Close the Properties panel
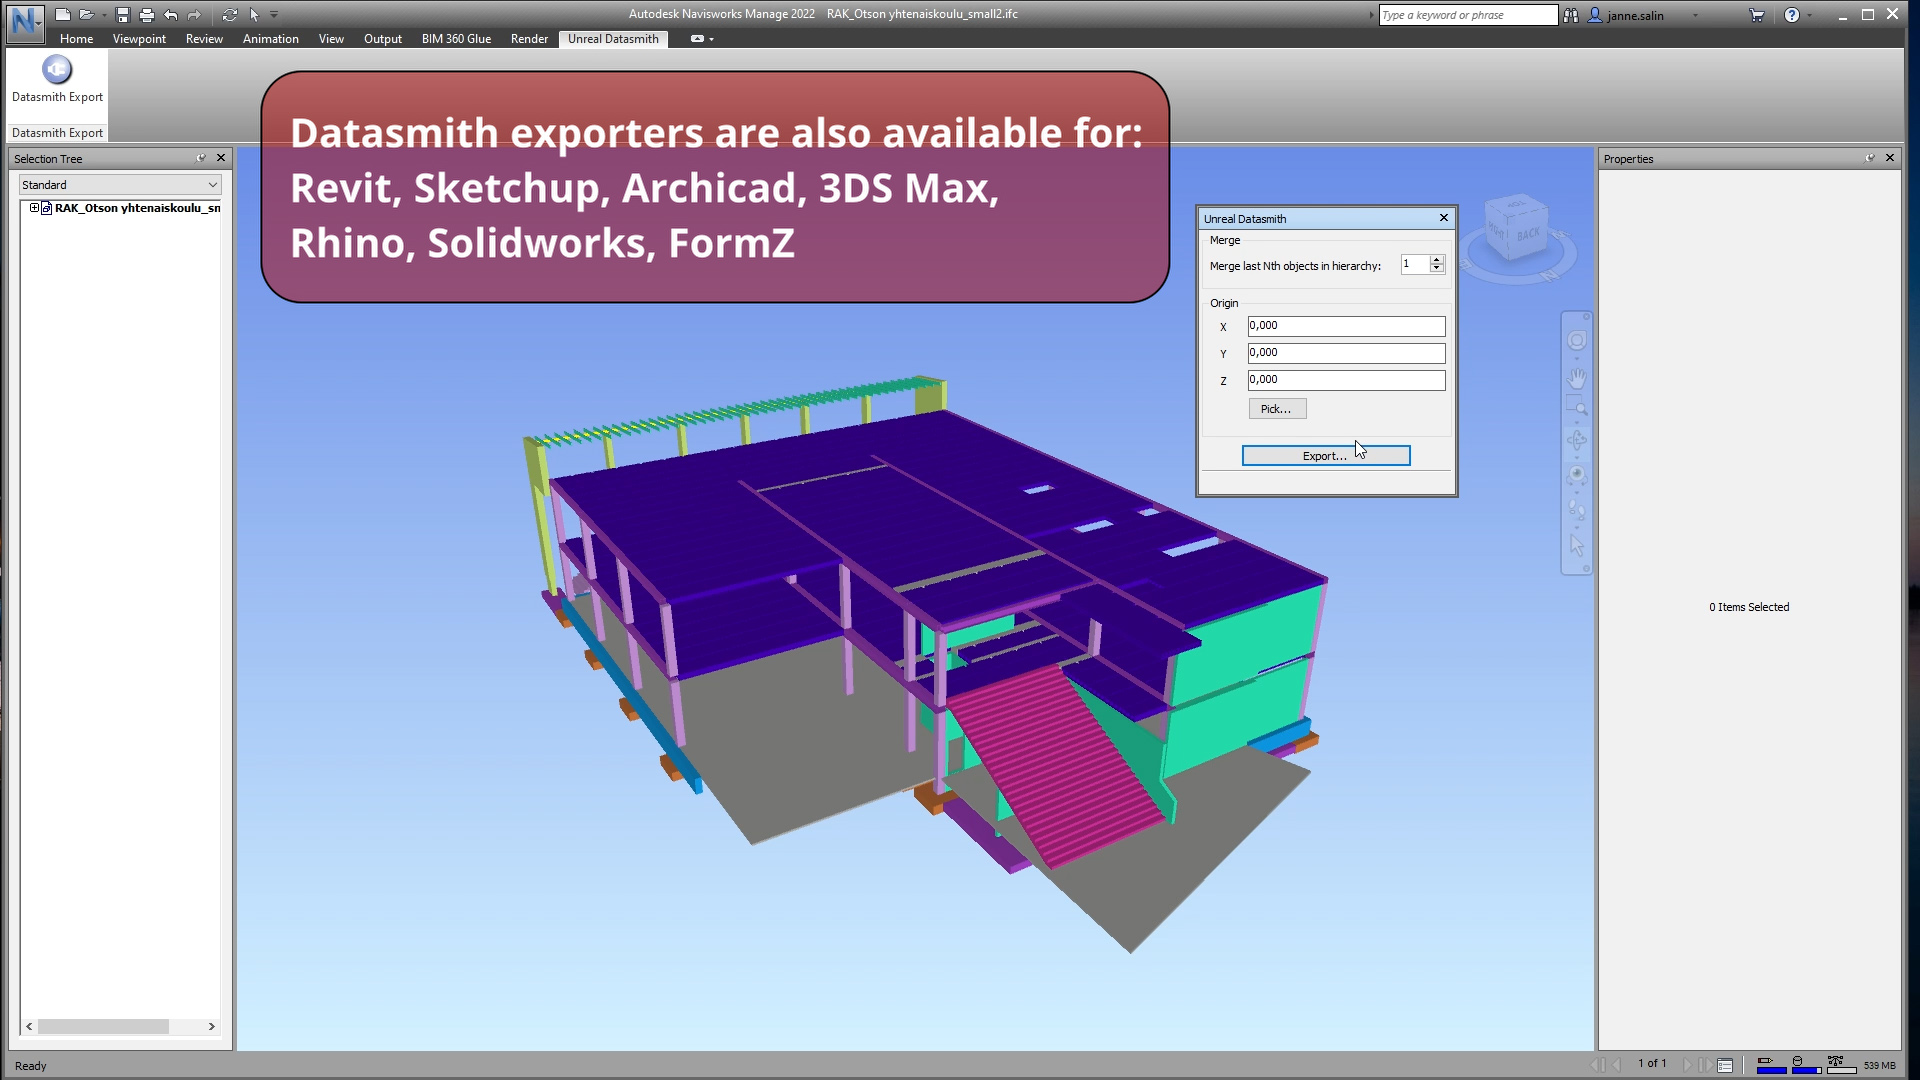 [1890, 158]
